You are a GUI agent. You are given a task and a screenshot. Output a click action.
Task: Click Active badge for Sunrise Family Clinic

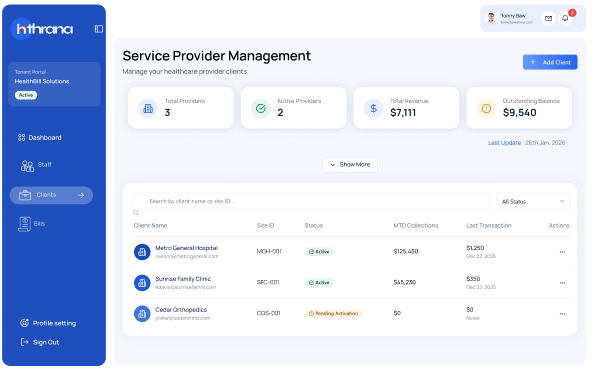pyautogui.click(x=319, y=283)
